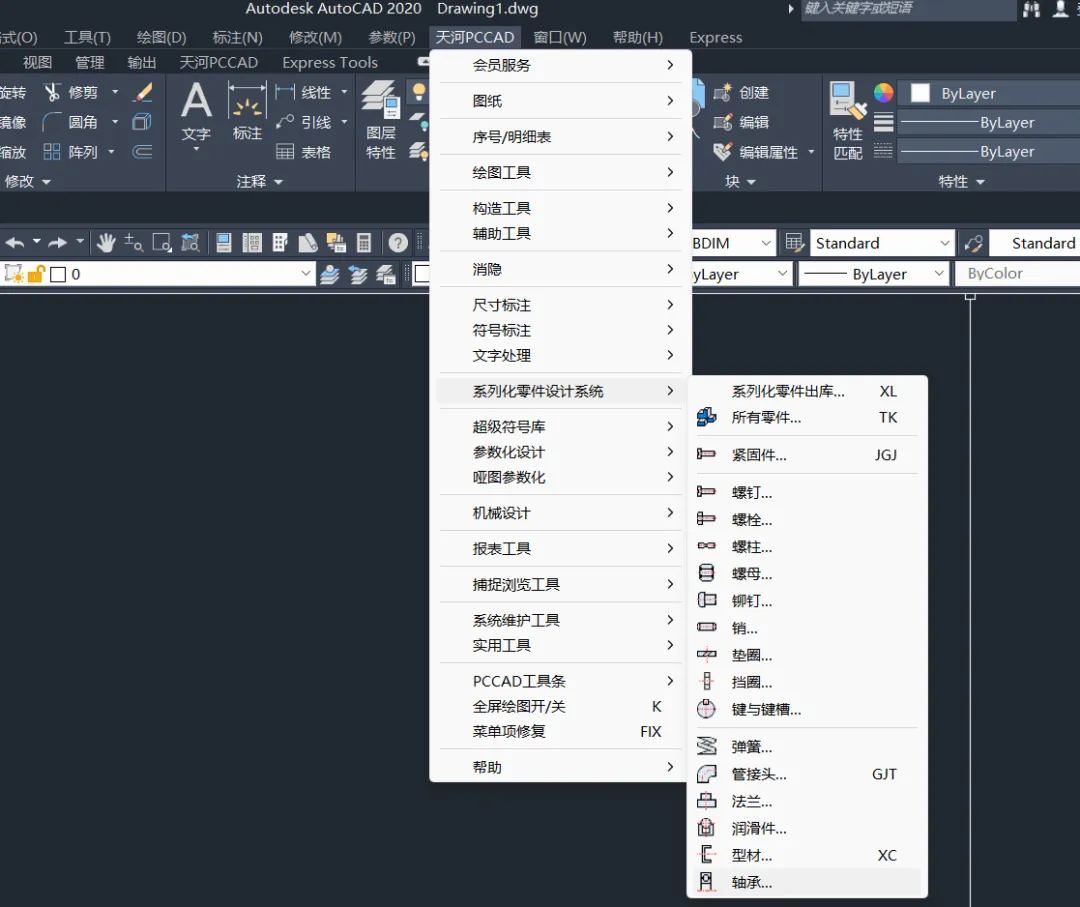1080x907 pixels.
Task: Click the keyword search input field
Action: 908,9
